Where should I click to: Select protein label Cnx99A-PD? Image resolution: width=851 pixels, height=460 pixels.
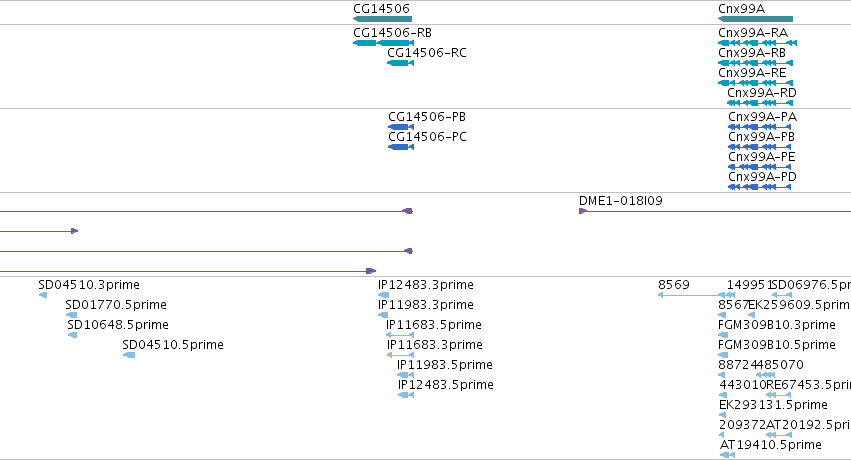tap(762, 177)
